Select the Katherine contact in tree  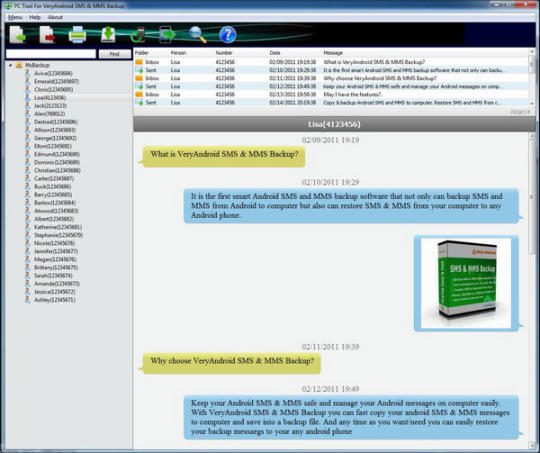(58, 227)
